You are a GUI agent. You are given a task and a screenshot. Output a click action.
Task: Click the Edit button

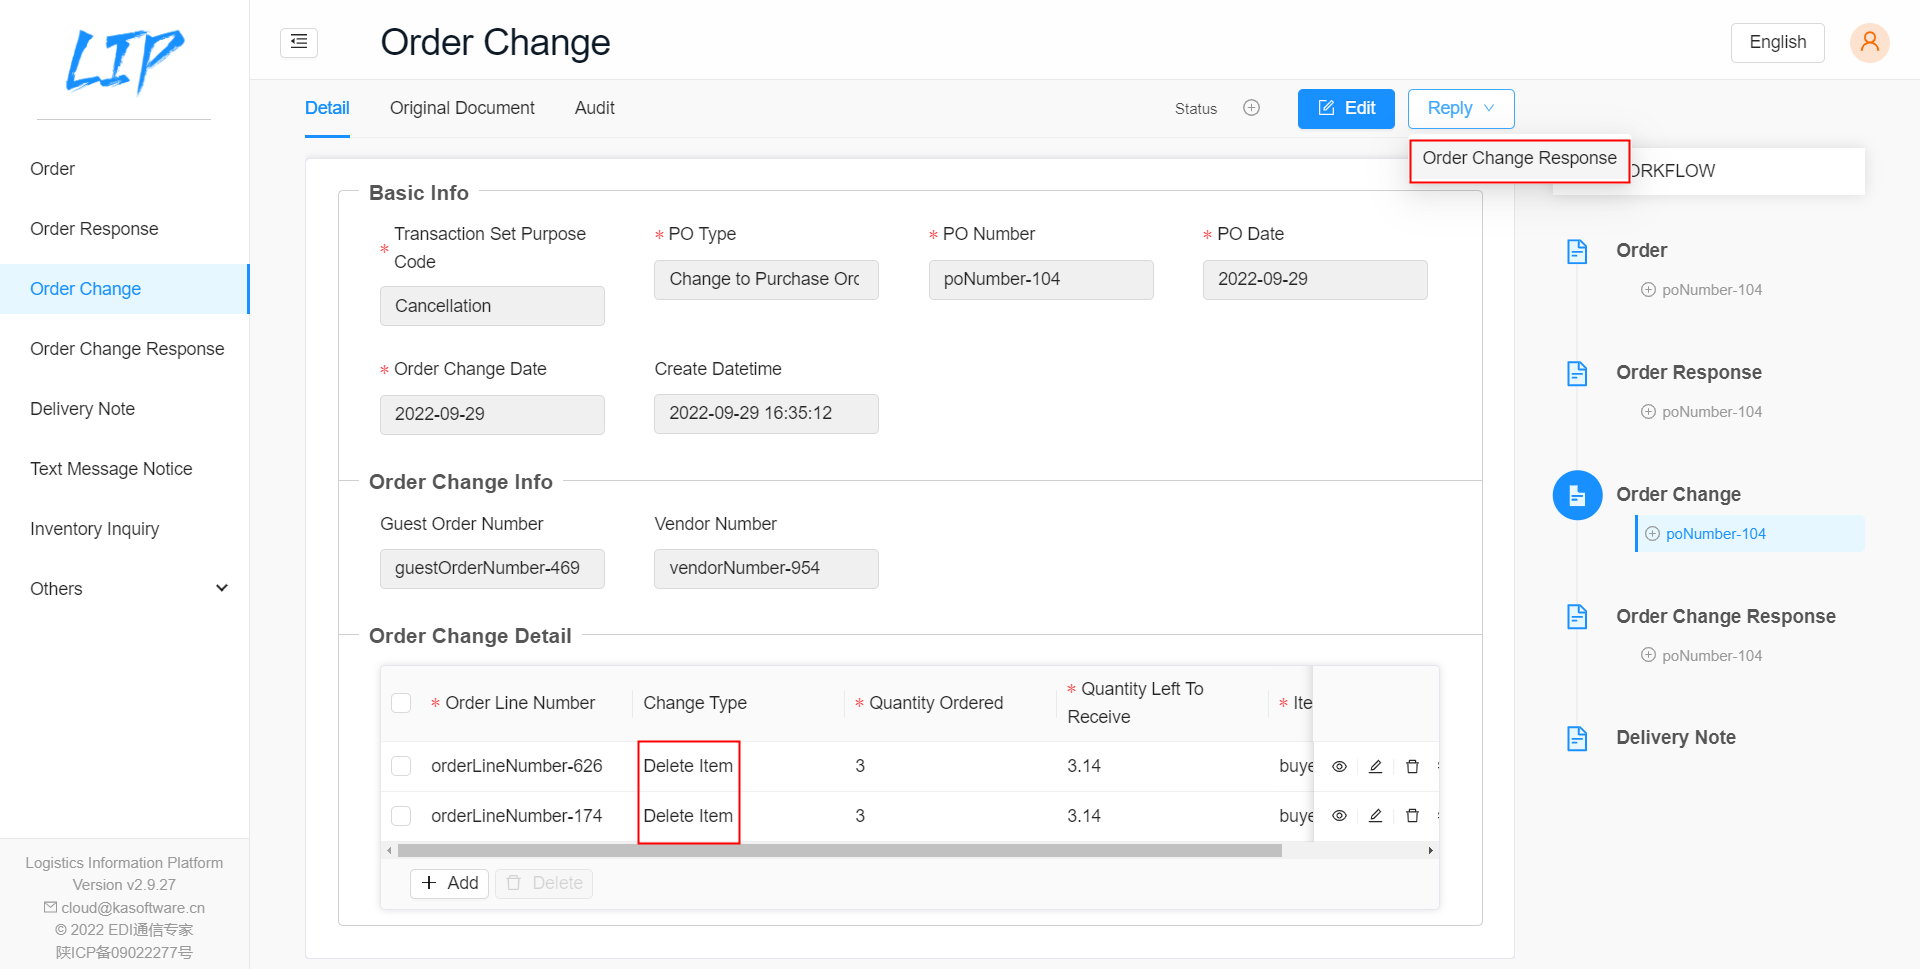(x=1345, y=108)
